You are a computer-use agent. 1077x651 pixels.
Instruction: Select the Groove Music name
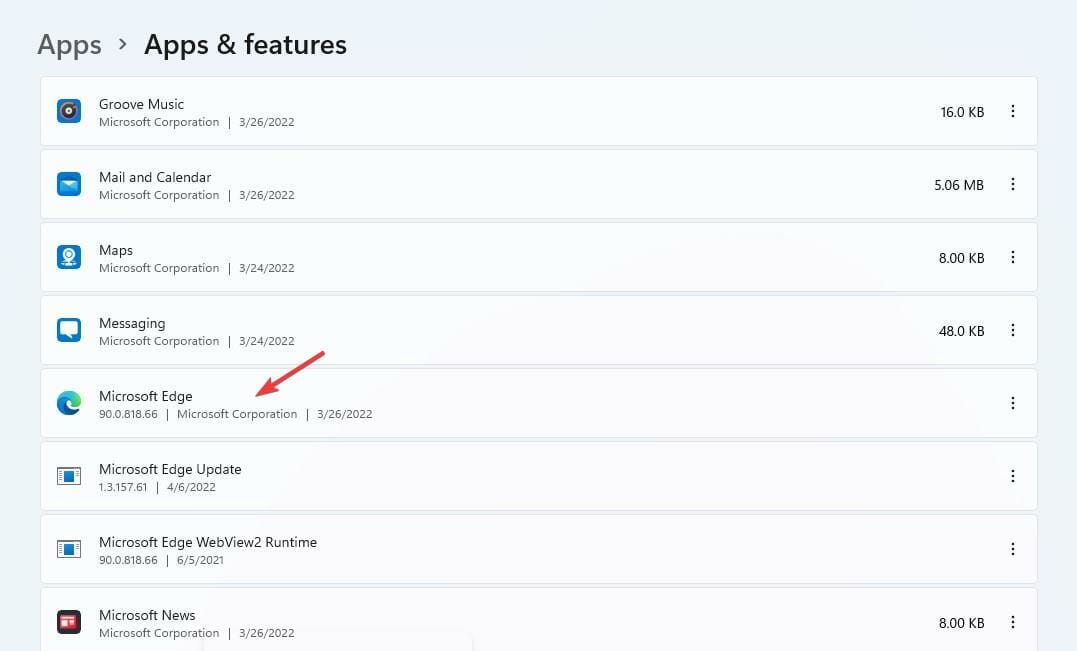pos(141,104)
